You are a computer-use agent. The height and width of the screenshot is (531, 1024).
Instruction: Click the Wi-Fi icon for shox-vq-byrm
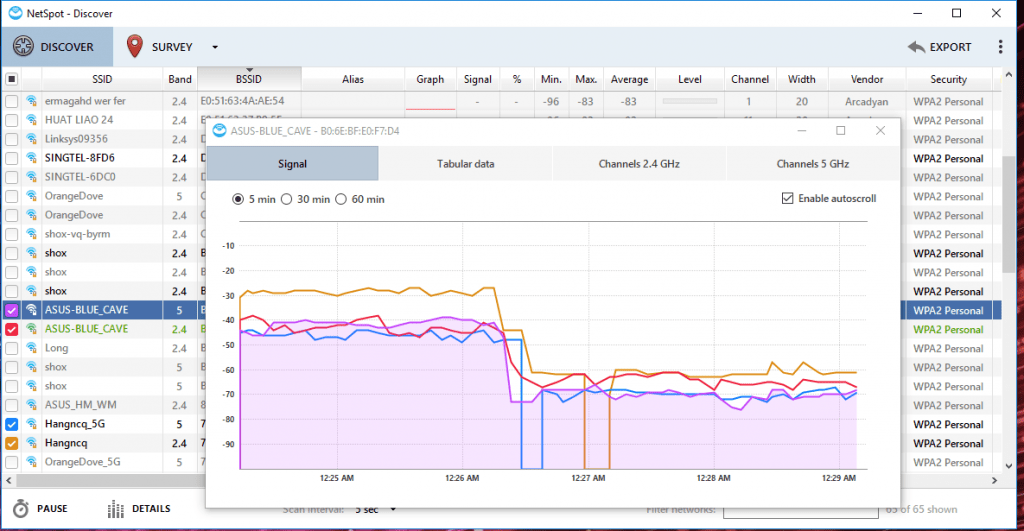(31, 234)
